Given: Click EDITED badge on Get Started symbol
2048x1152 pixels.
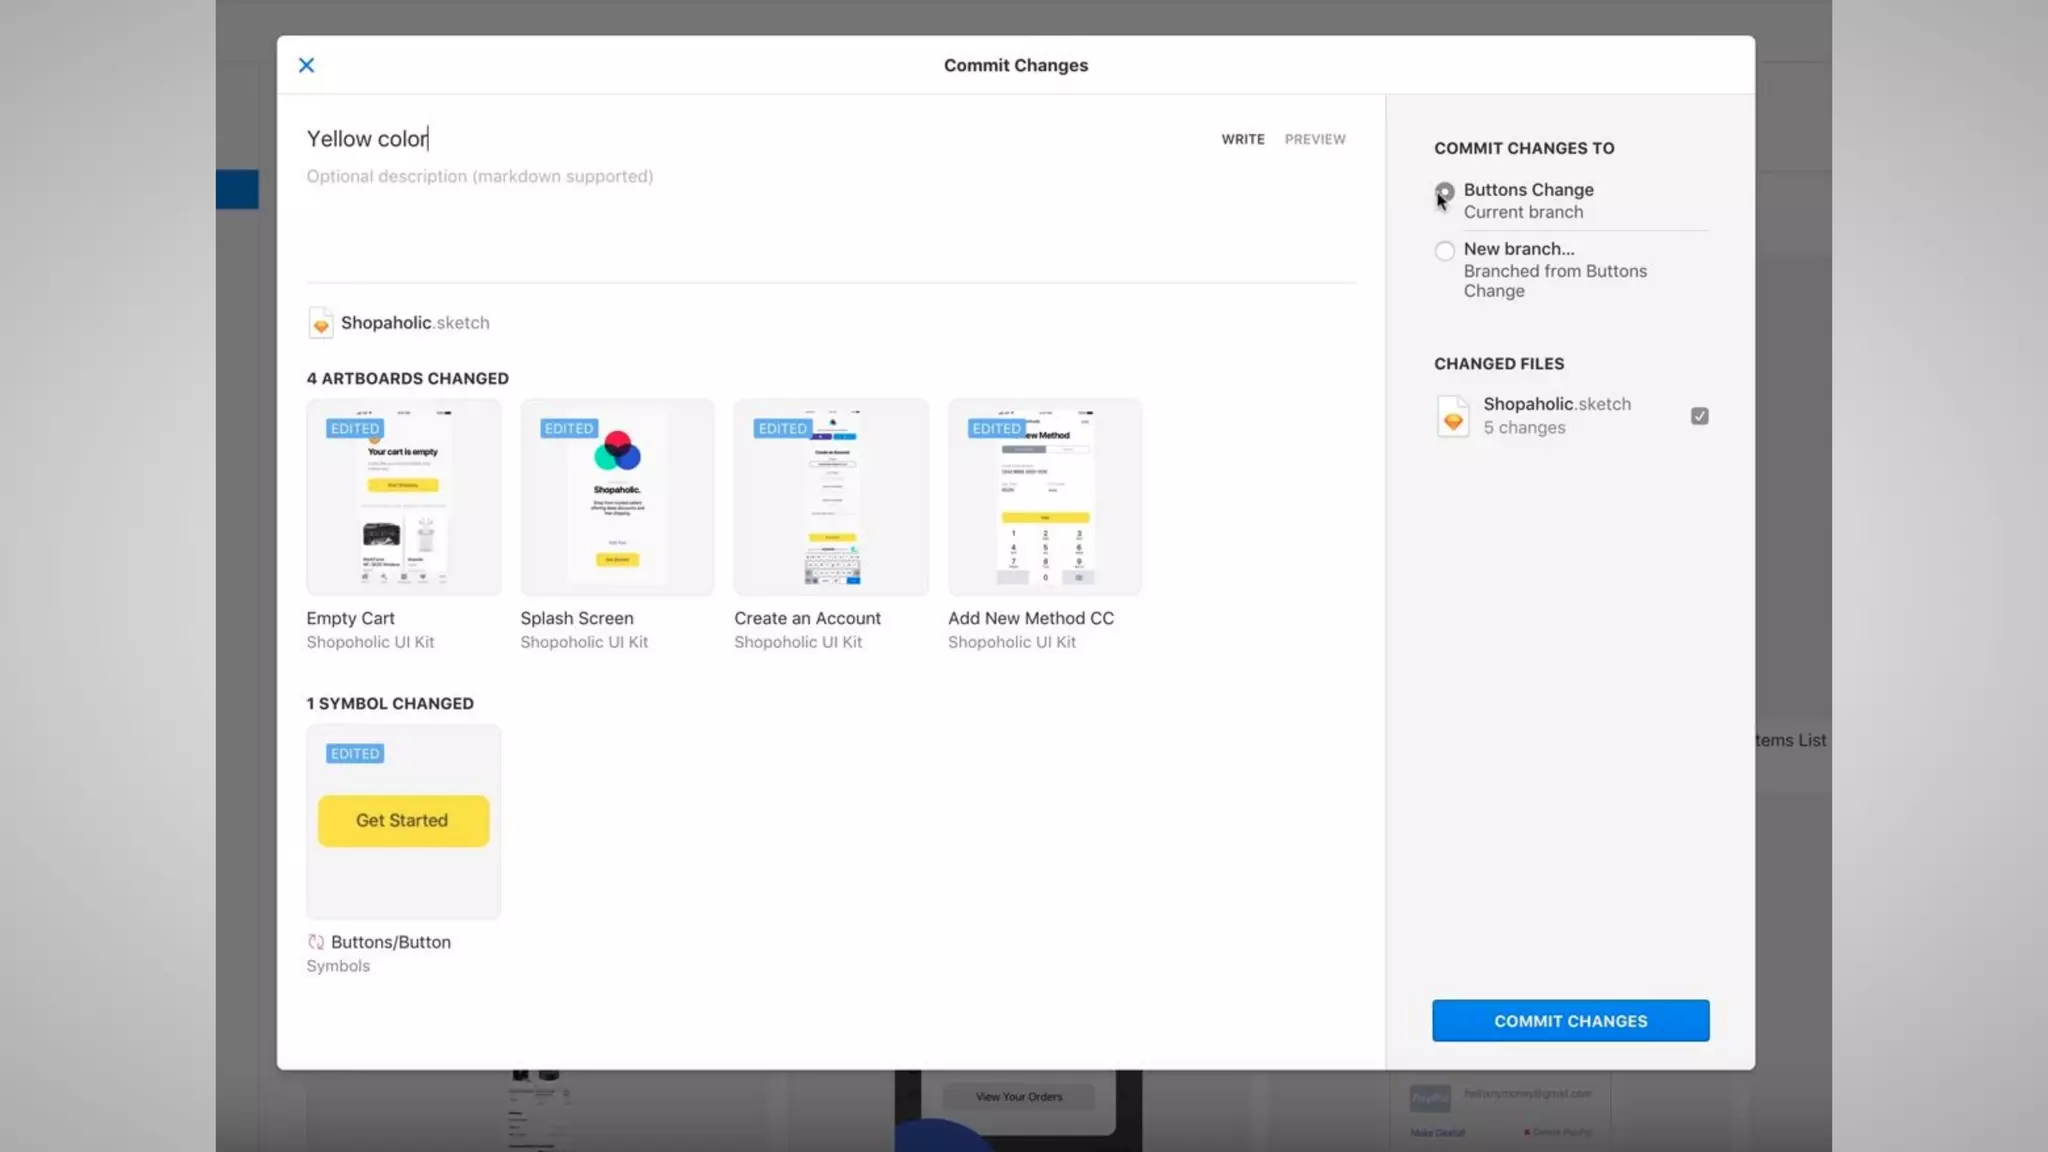Looking at the screenshot, I should click(x=354, y=754).
